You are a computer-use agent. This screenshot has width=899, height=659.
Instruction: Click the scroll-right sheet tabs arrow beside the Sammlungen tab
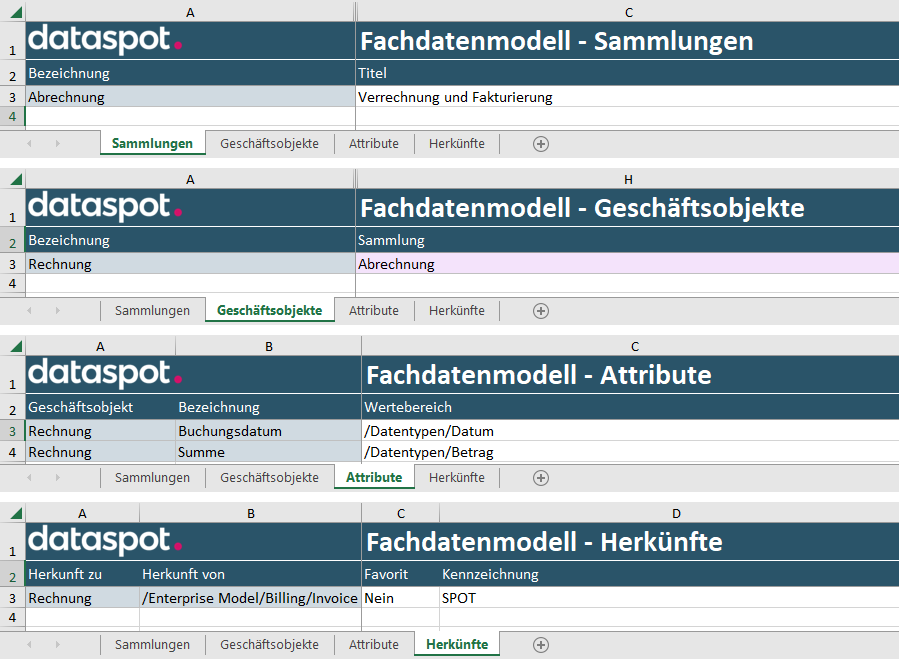pyautogui.click(x=57, y=144)
